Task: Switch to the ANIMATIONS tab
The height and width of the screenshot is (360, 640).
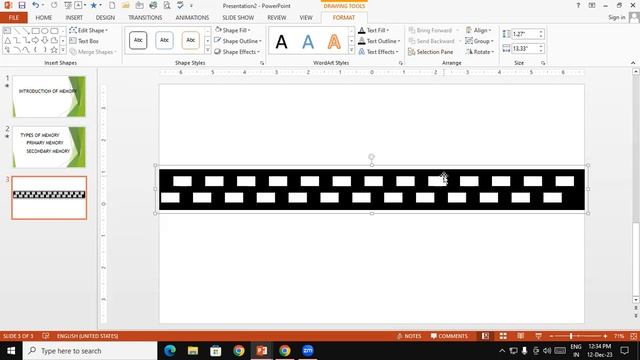Action: click(192, 18)
